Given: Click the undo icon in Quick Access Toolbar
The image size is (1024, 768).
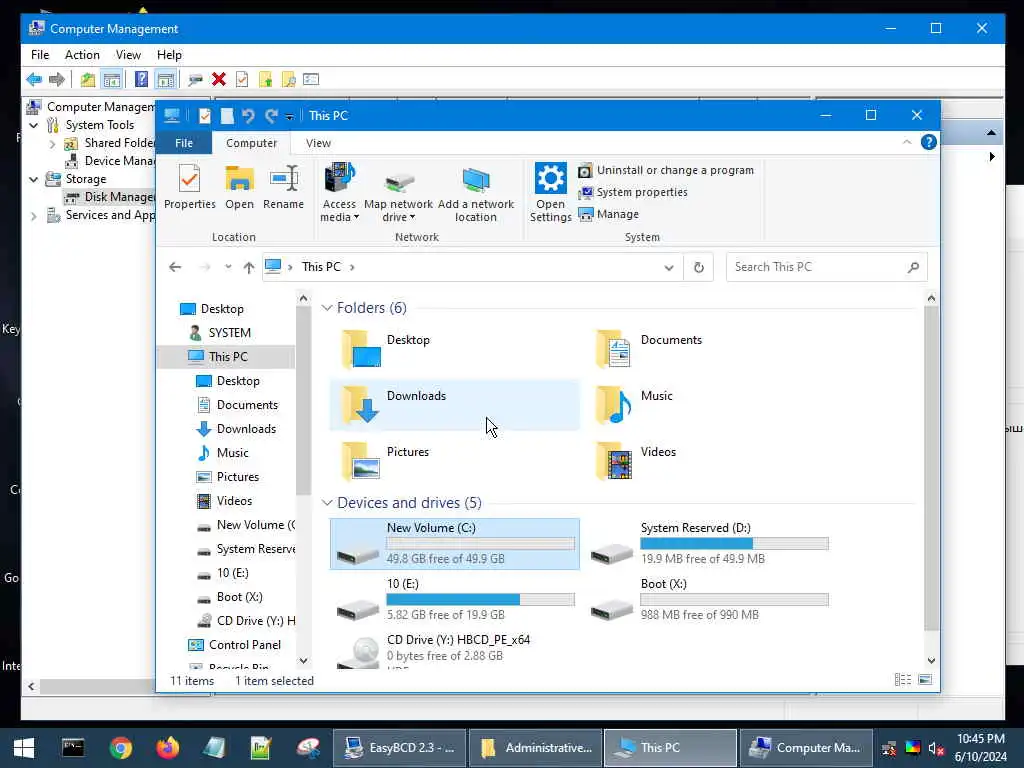Looking at the screenshot, I should (x=248, y=116).
